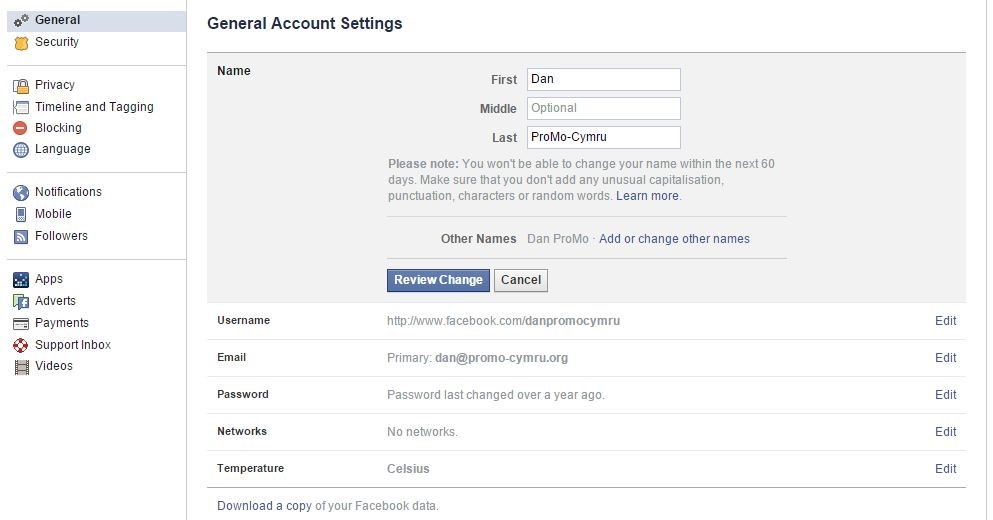Image resolution: width=993 pixels, height=520 pixels.
Task: Click the Mobile phone icon
Action: (21, 214)
